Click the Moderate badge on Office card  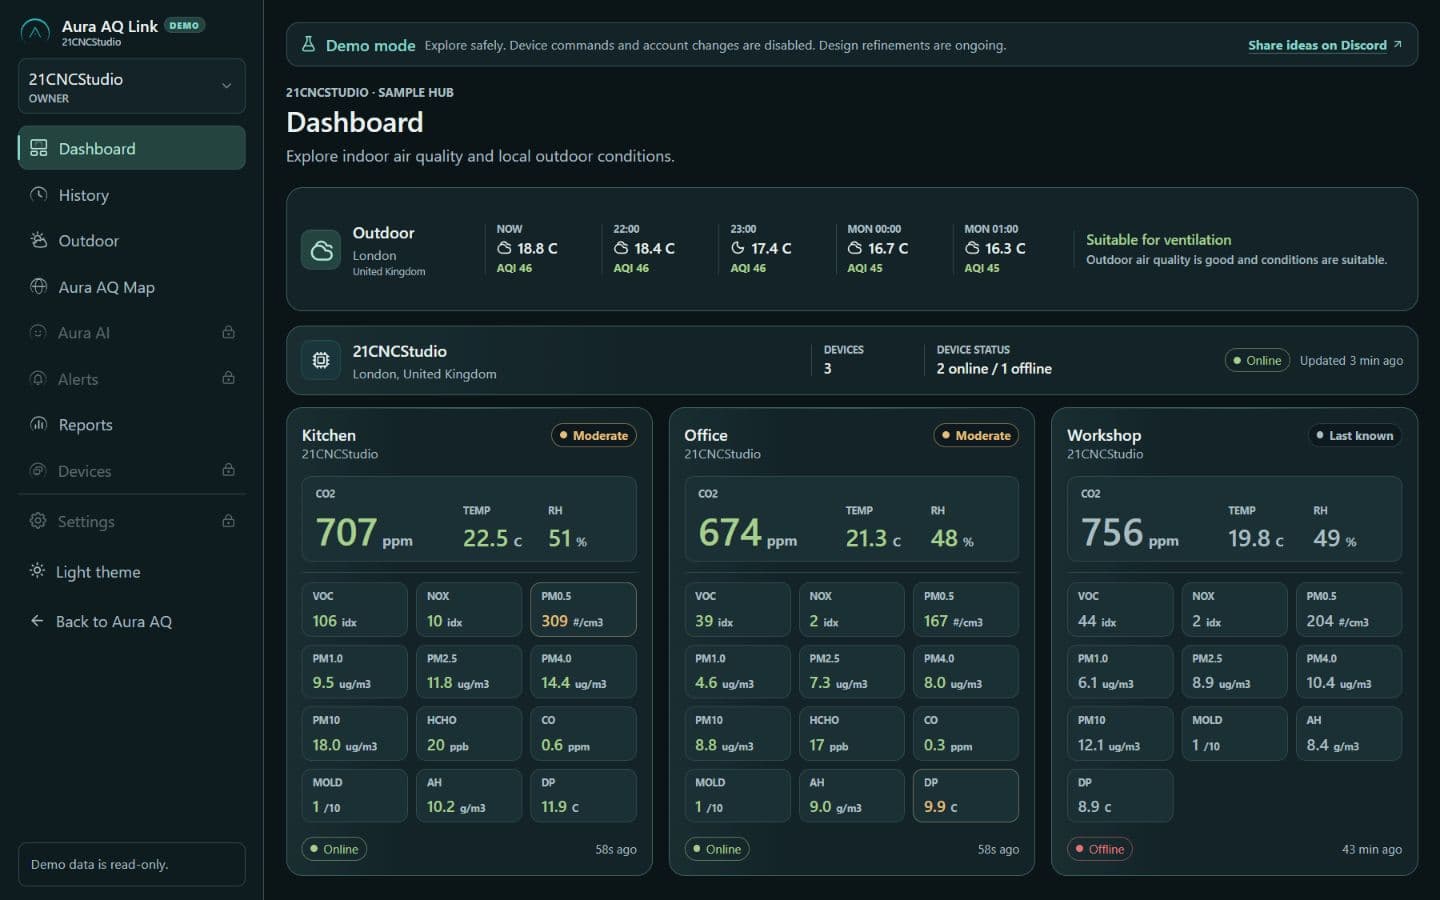coord(976,435)
